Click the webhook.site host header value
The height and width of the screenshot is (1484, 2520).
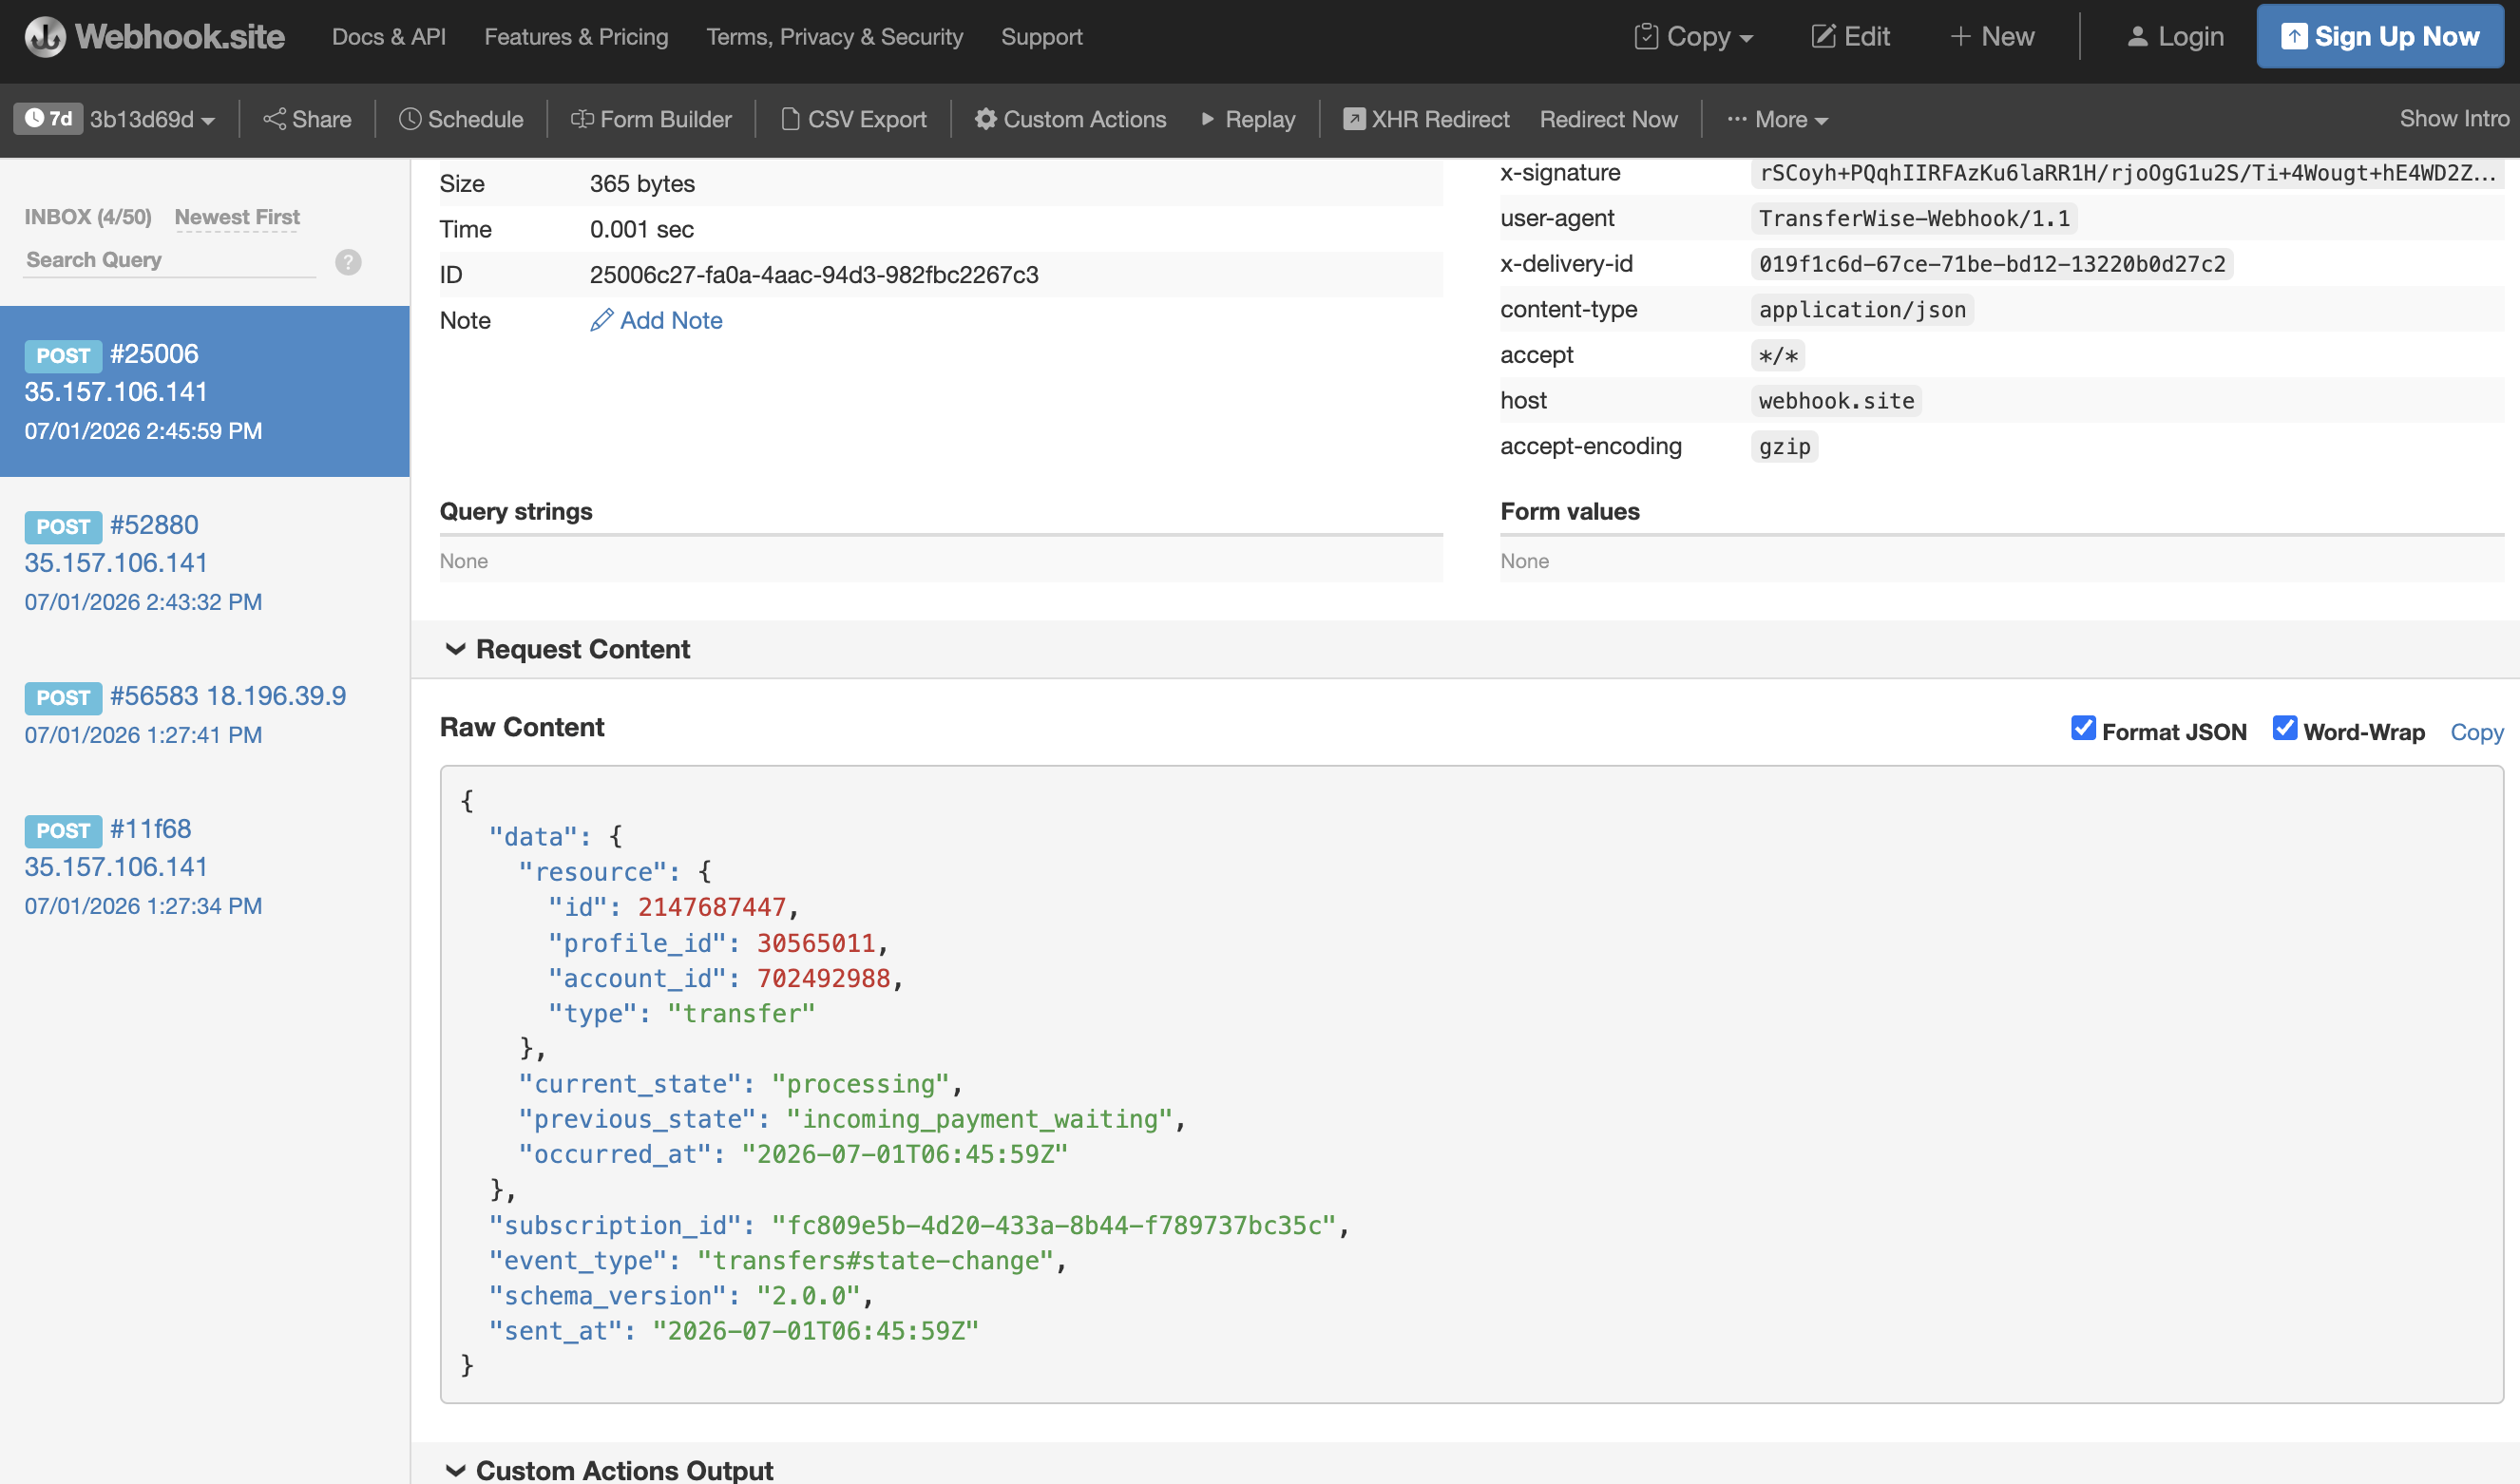pos(1836,401)
